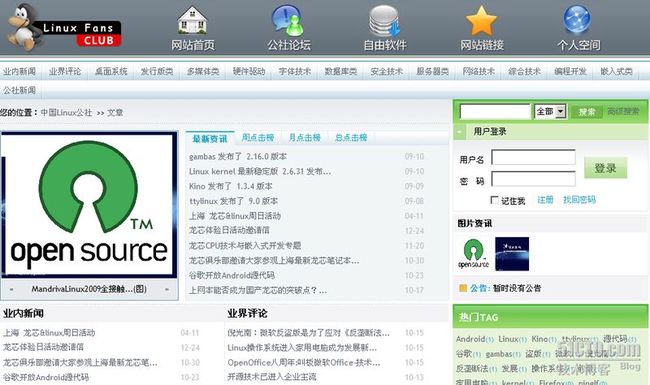Open the 安全技术 menu item
The image size is (650, 385).
(x=387, y=71)
